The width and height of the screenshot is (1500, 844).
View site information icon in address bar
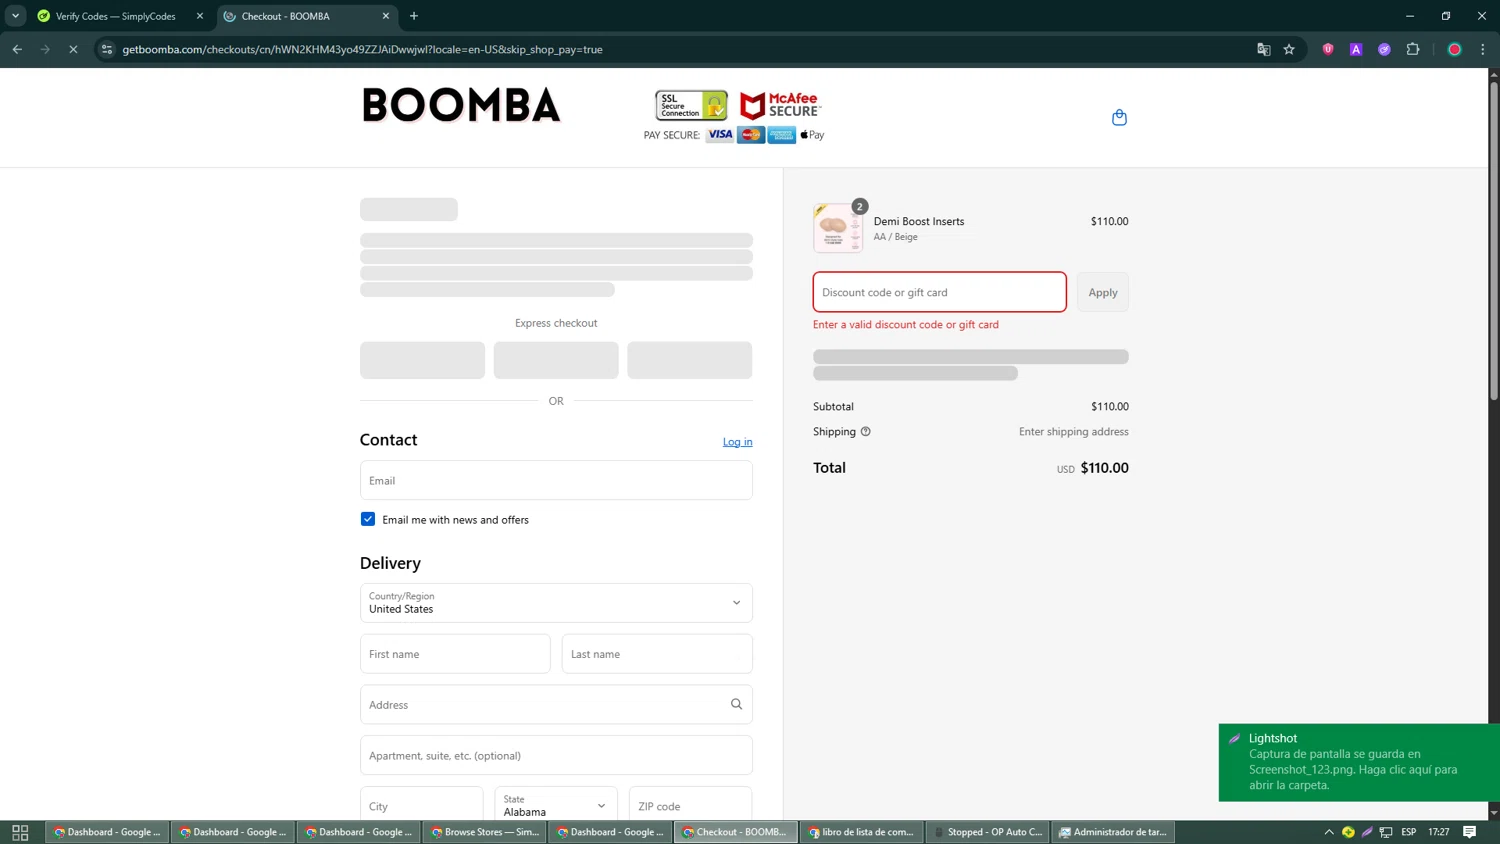[107, 49]
